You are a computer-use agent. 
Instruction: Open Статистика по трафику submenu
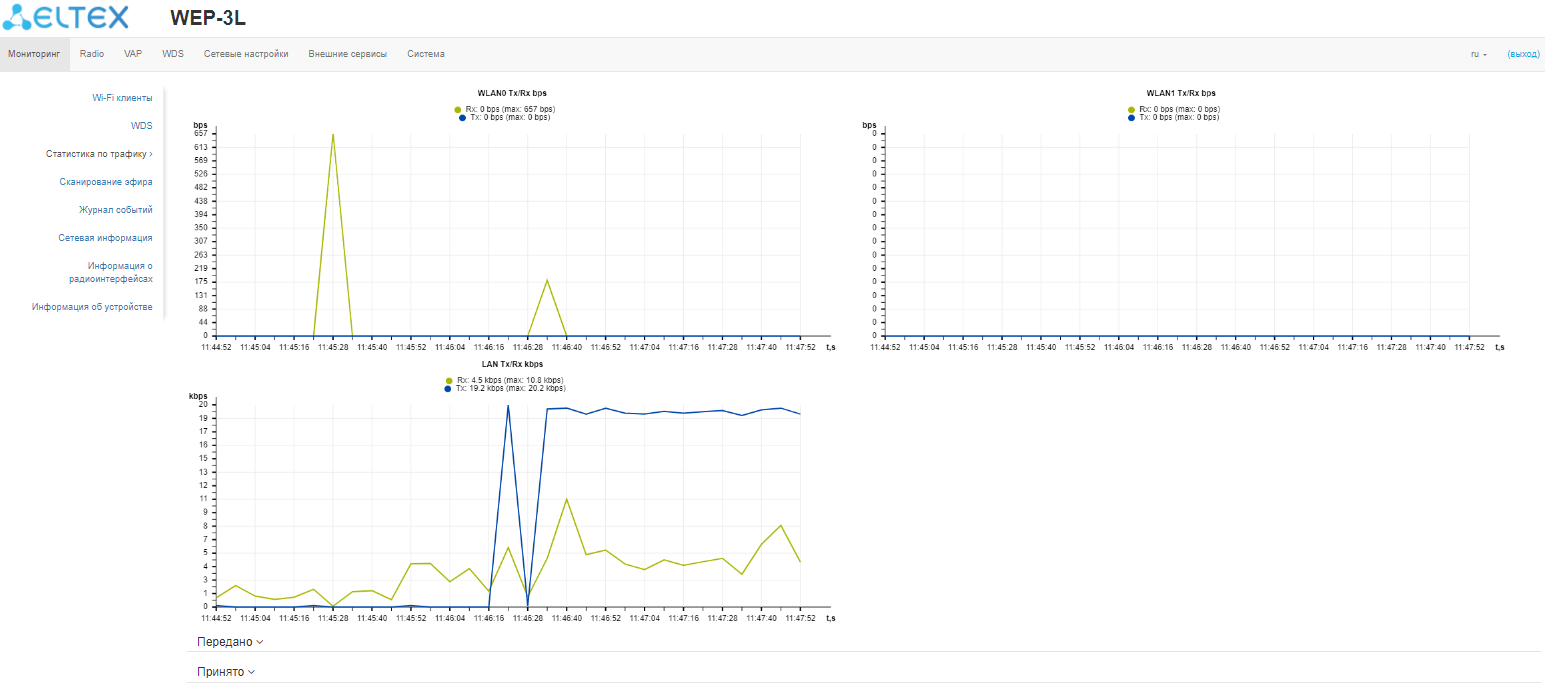pyautogui.click(x=99, y=154)
